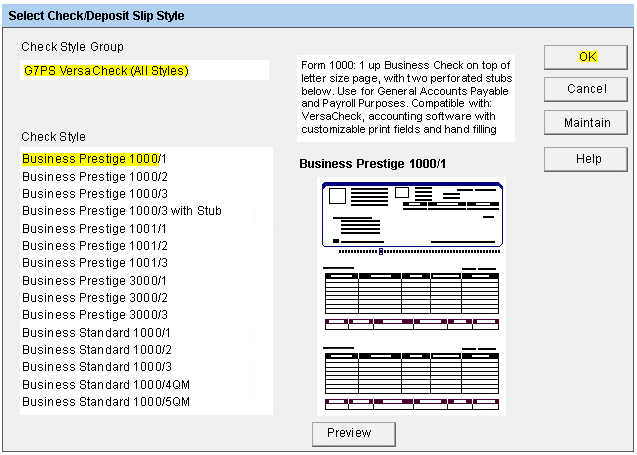Choose Business Prestige 1001/2 style
This screenshot has height=455, width=637.
coord(95,246)
